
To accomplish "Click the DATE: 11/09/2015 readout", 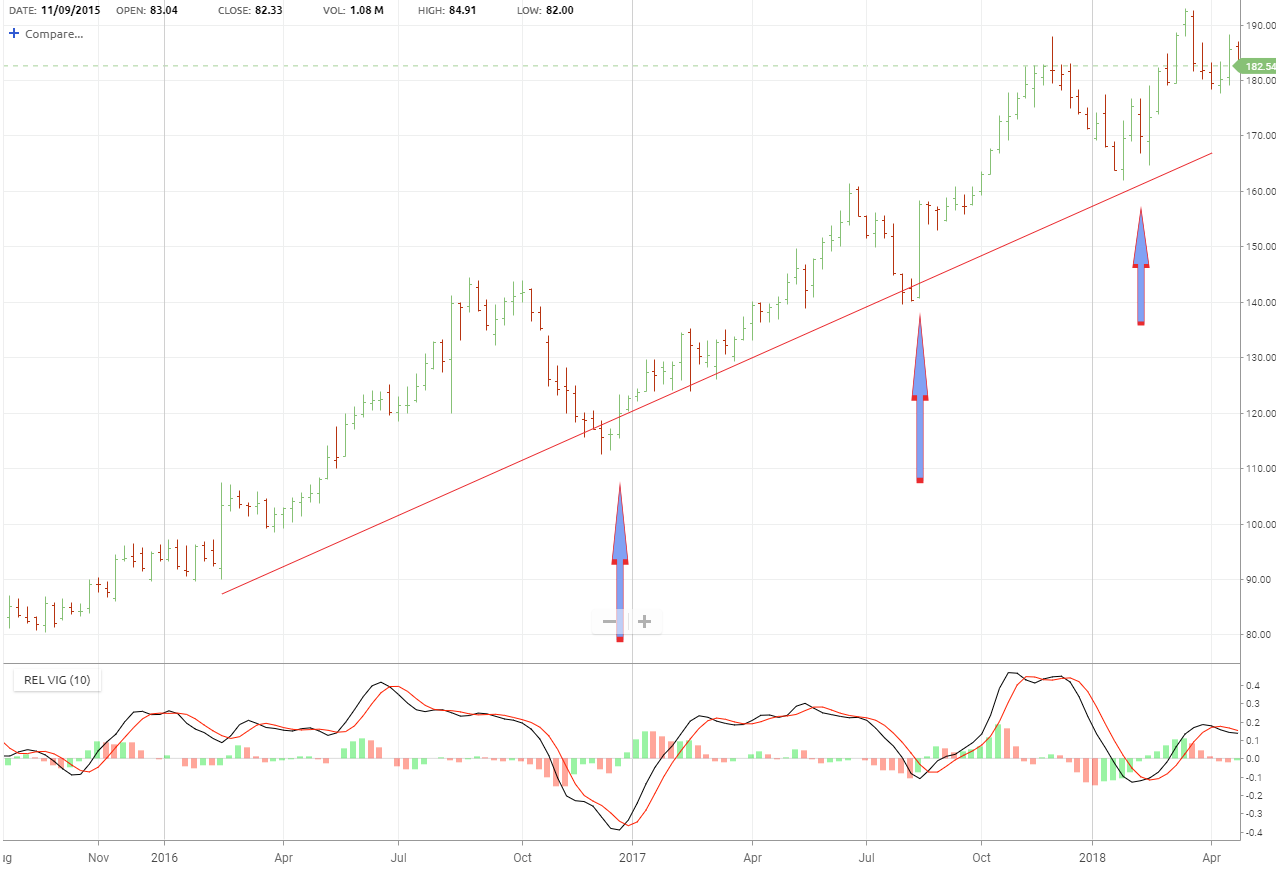I will pos(56,10).
